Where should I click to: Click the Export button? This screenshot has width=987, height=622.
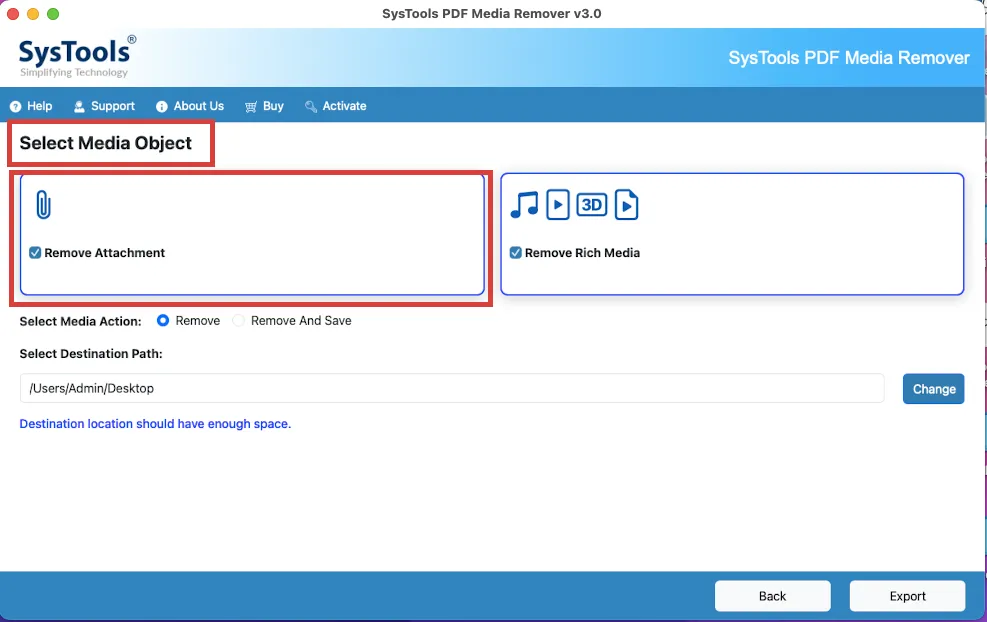[x=907, y=596]
